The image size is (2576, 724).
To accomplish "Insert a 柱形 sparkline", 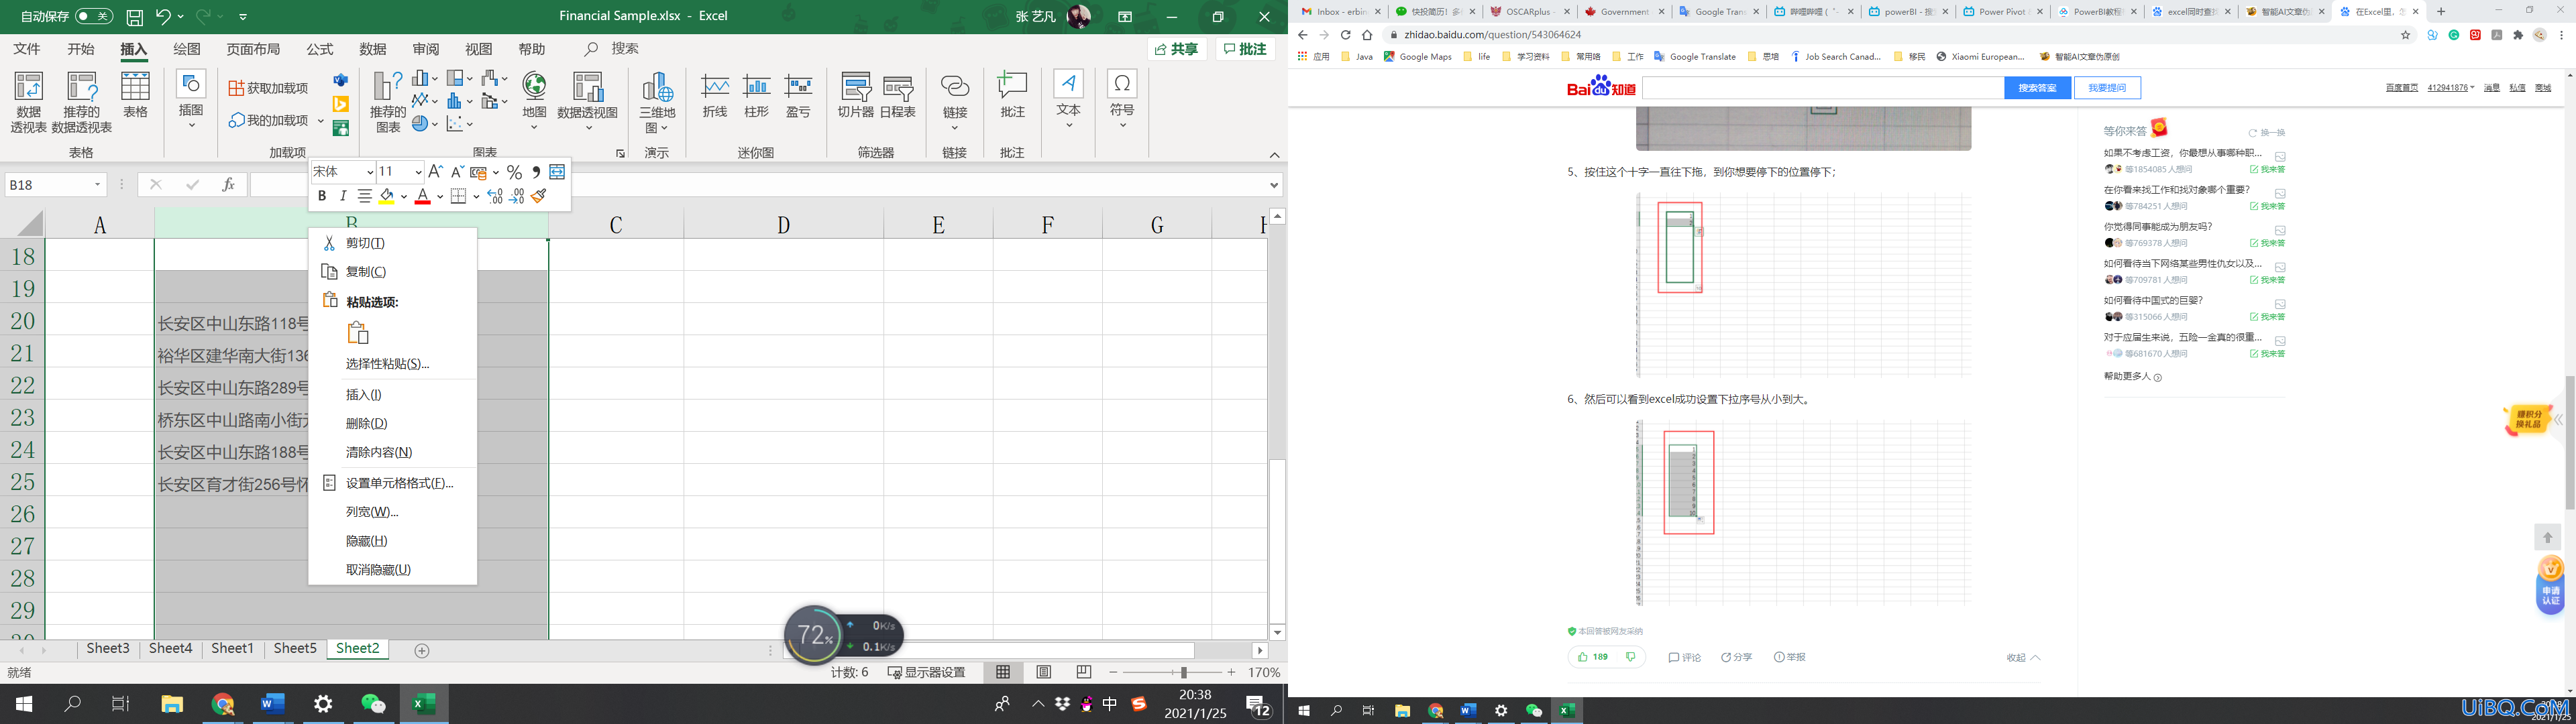I will coord(757,96).
